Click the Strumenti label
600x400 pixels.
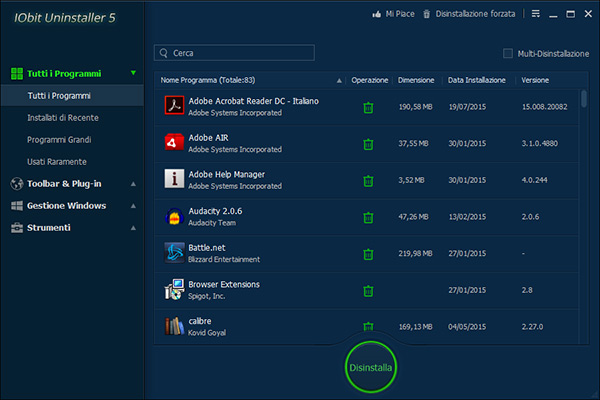(x=49, y=228)
